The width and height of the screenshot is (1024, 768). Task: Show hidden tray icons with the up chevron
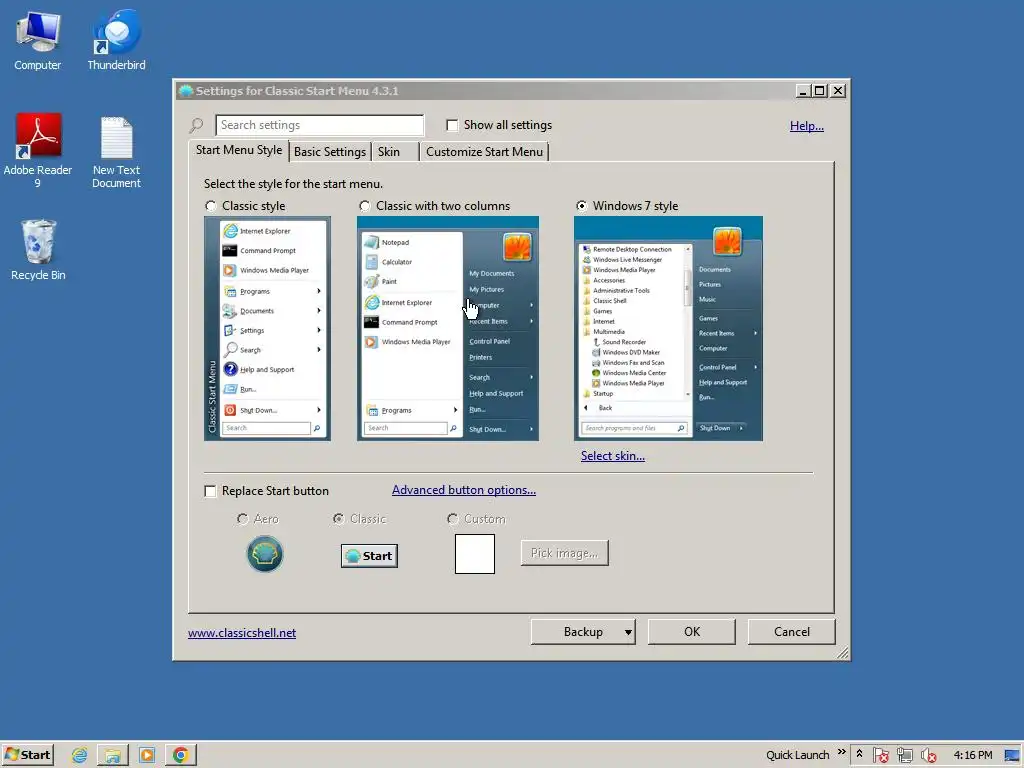(x=859, y=754)
